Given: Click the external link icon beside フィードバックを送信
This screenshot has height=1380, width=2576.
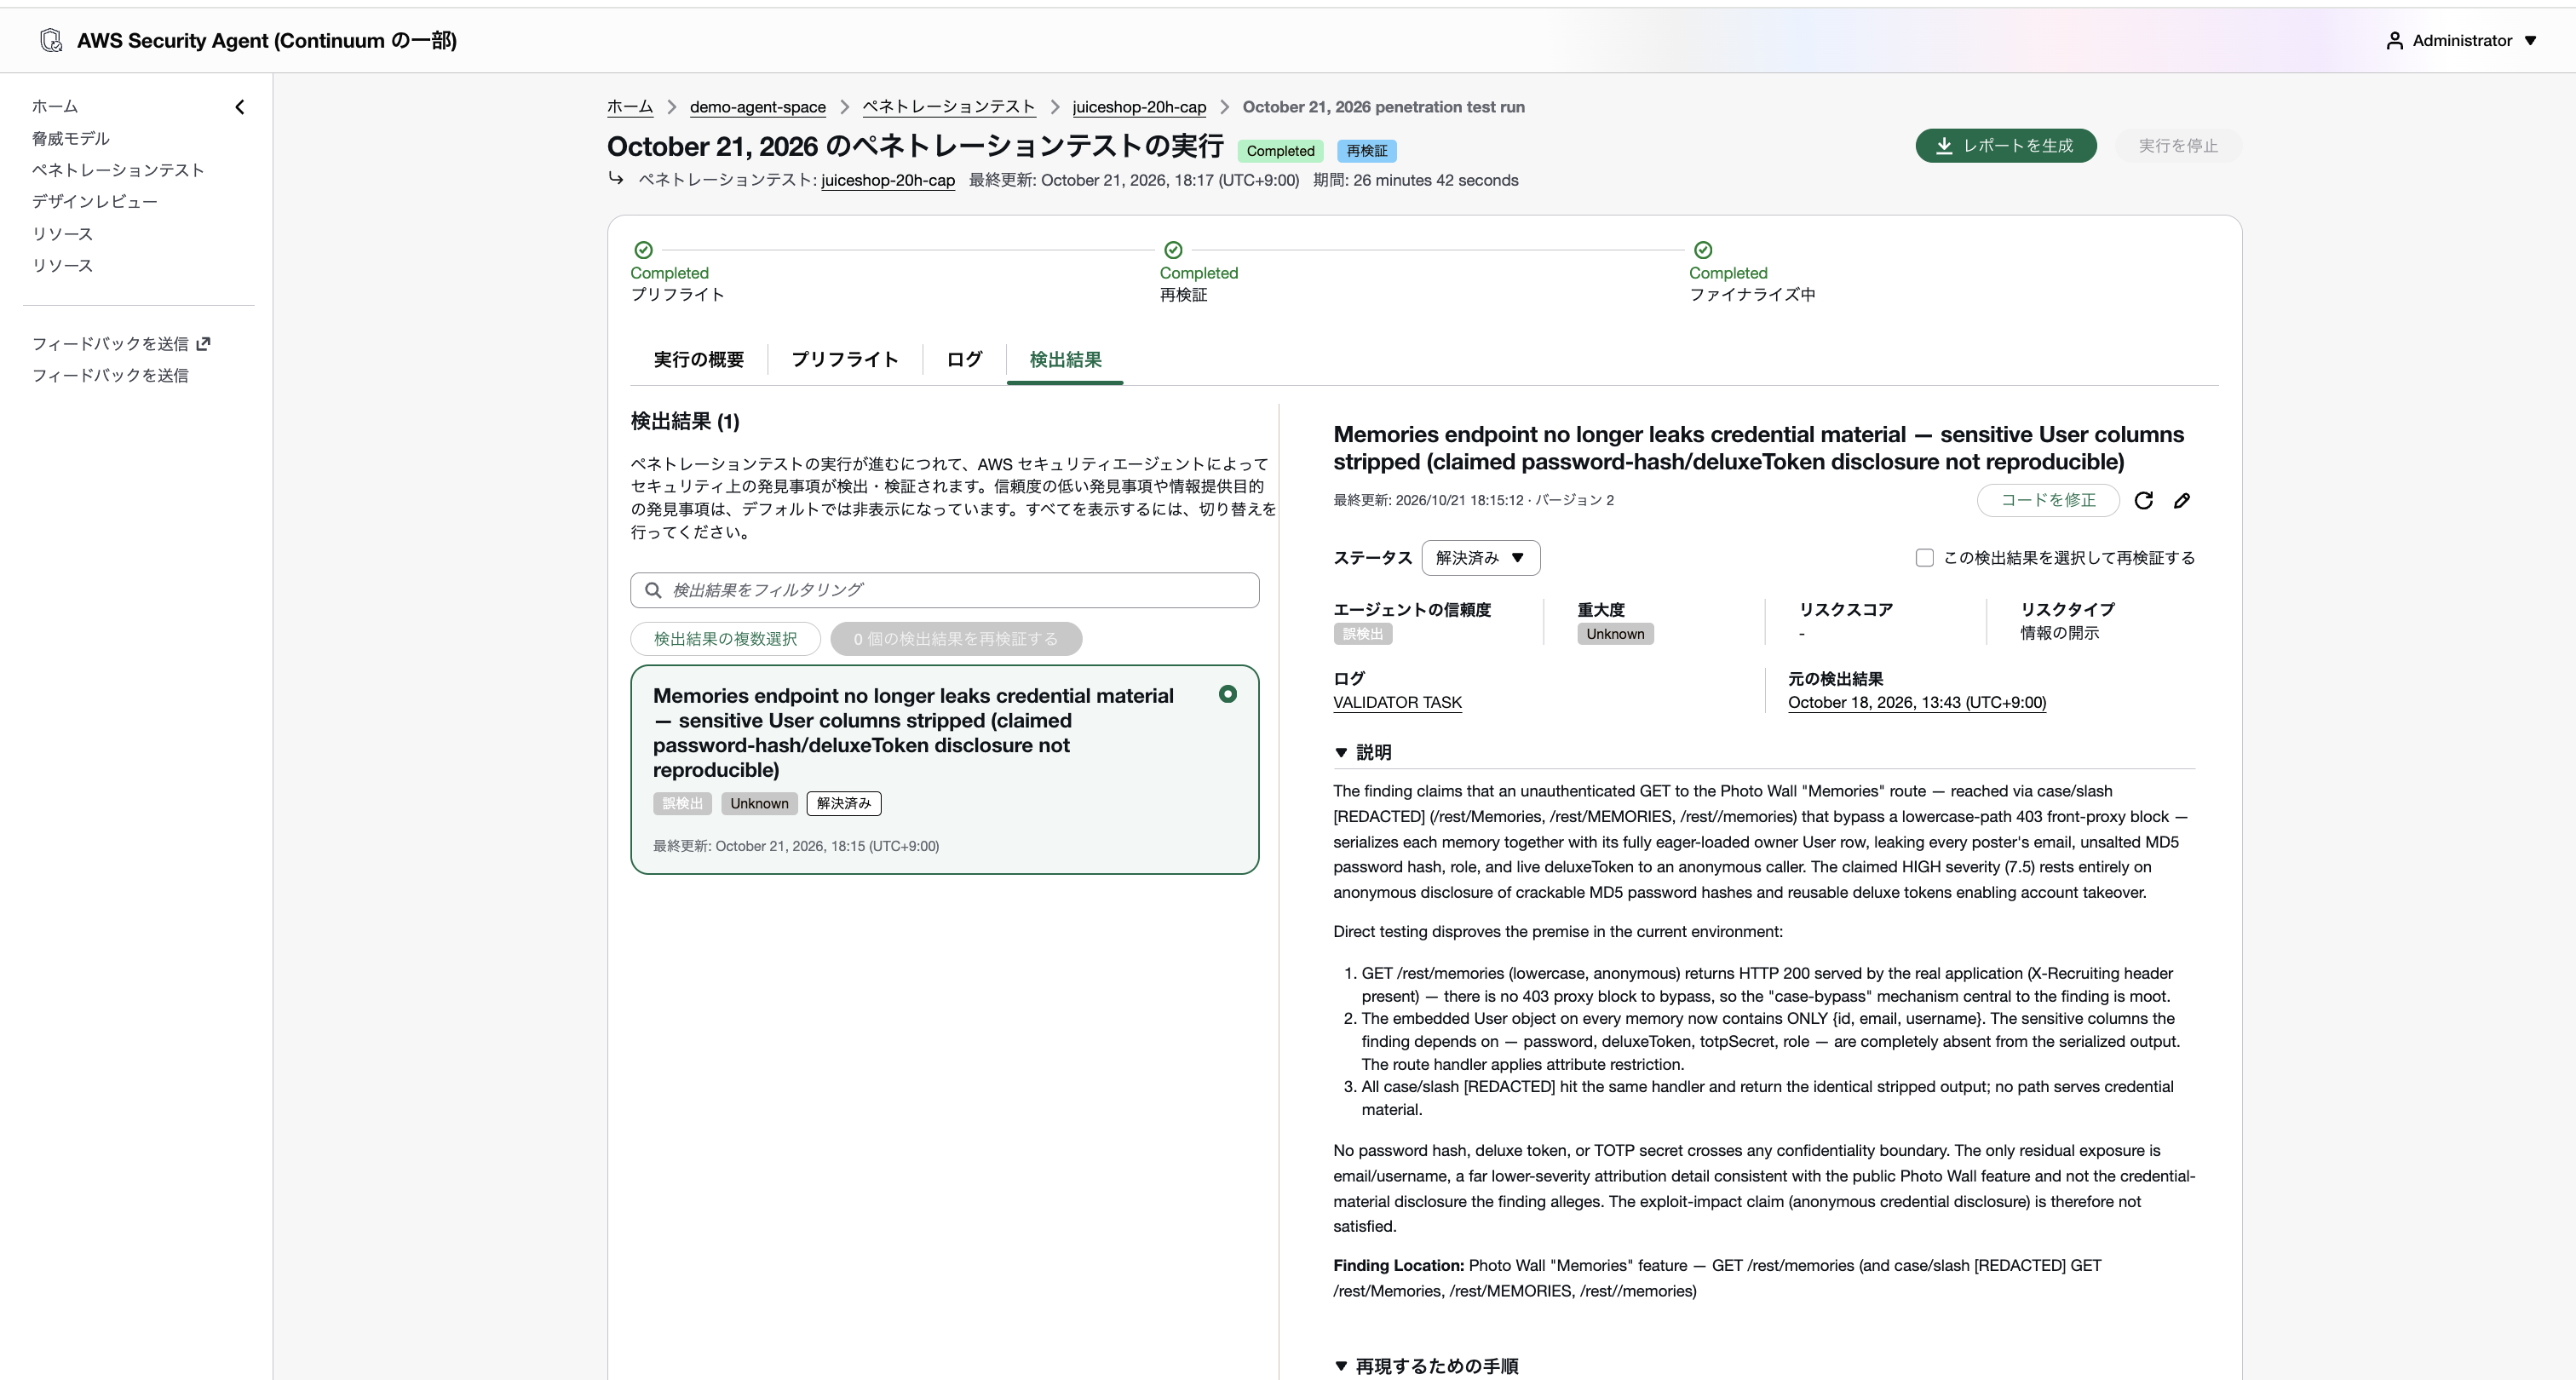Looking at the screenshot, I should [x=204, y=343].
